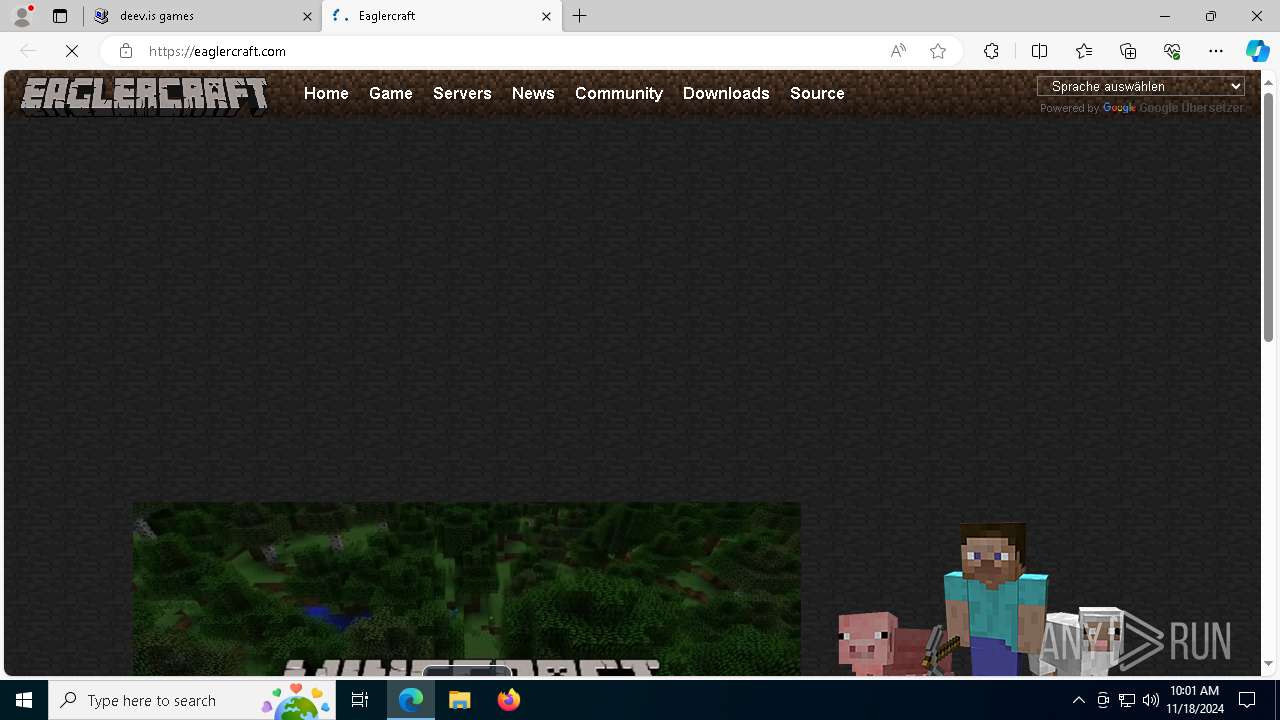Open the Source menu item
This screenshot has width=1280, height=720.
[817, 93]
